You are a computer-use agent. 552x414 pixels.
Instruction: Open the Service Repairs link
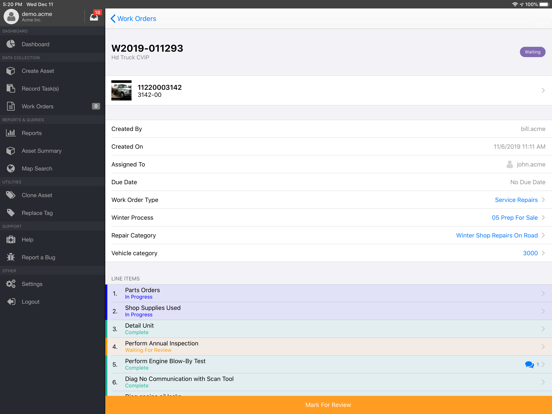(516, 200)
